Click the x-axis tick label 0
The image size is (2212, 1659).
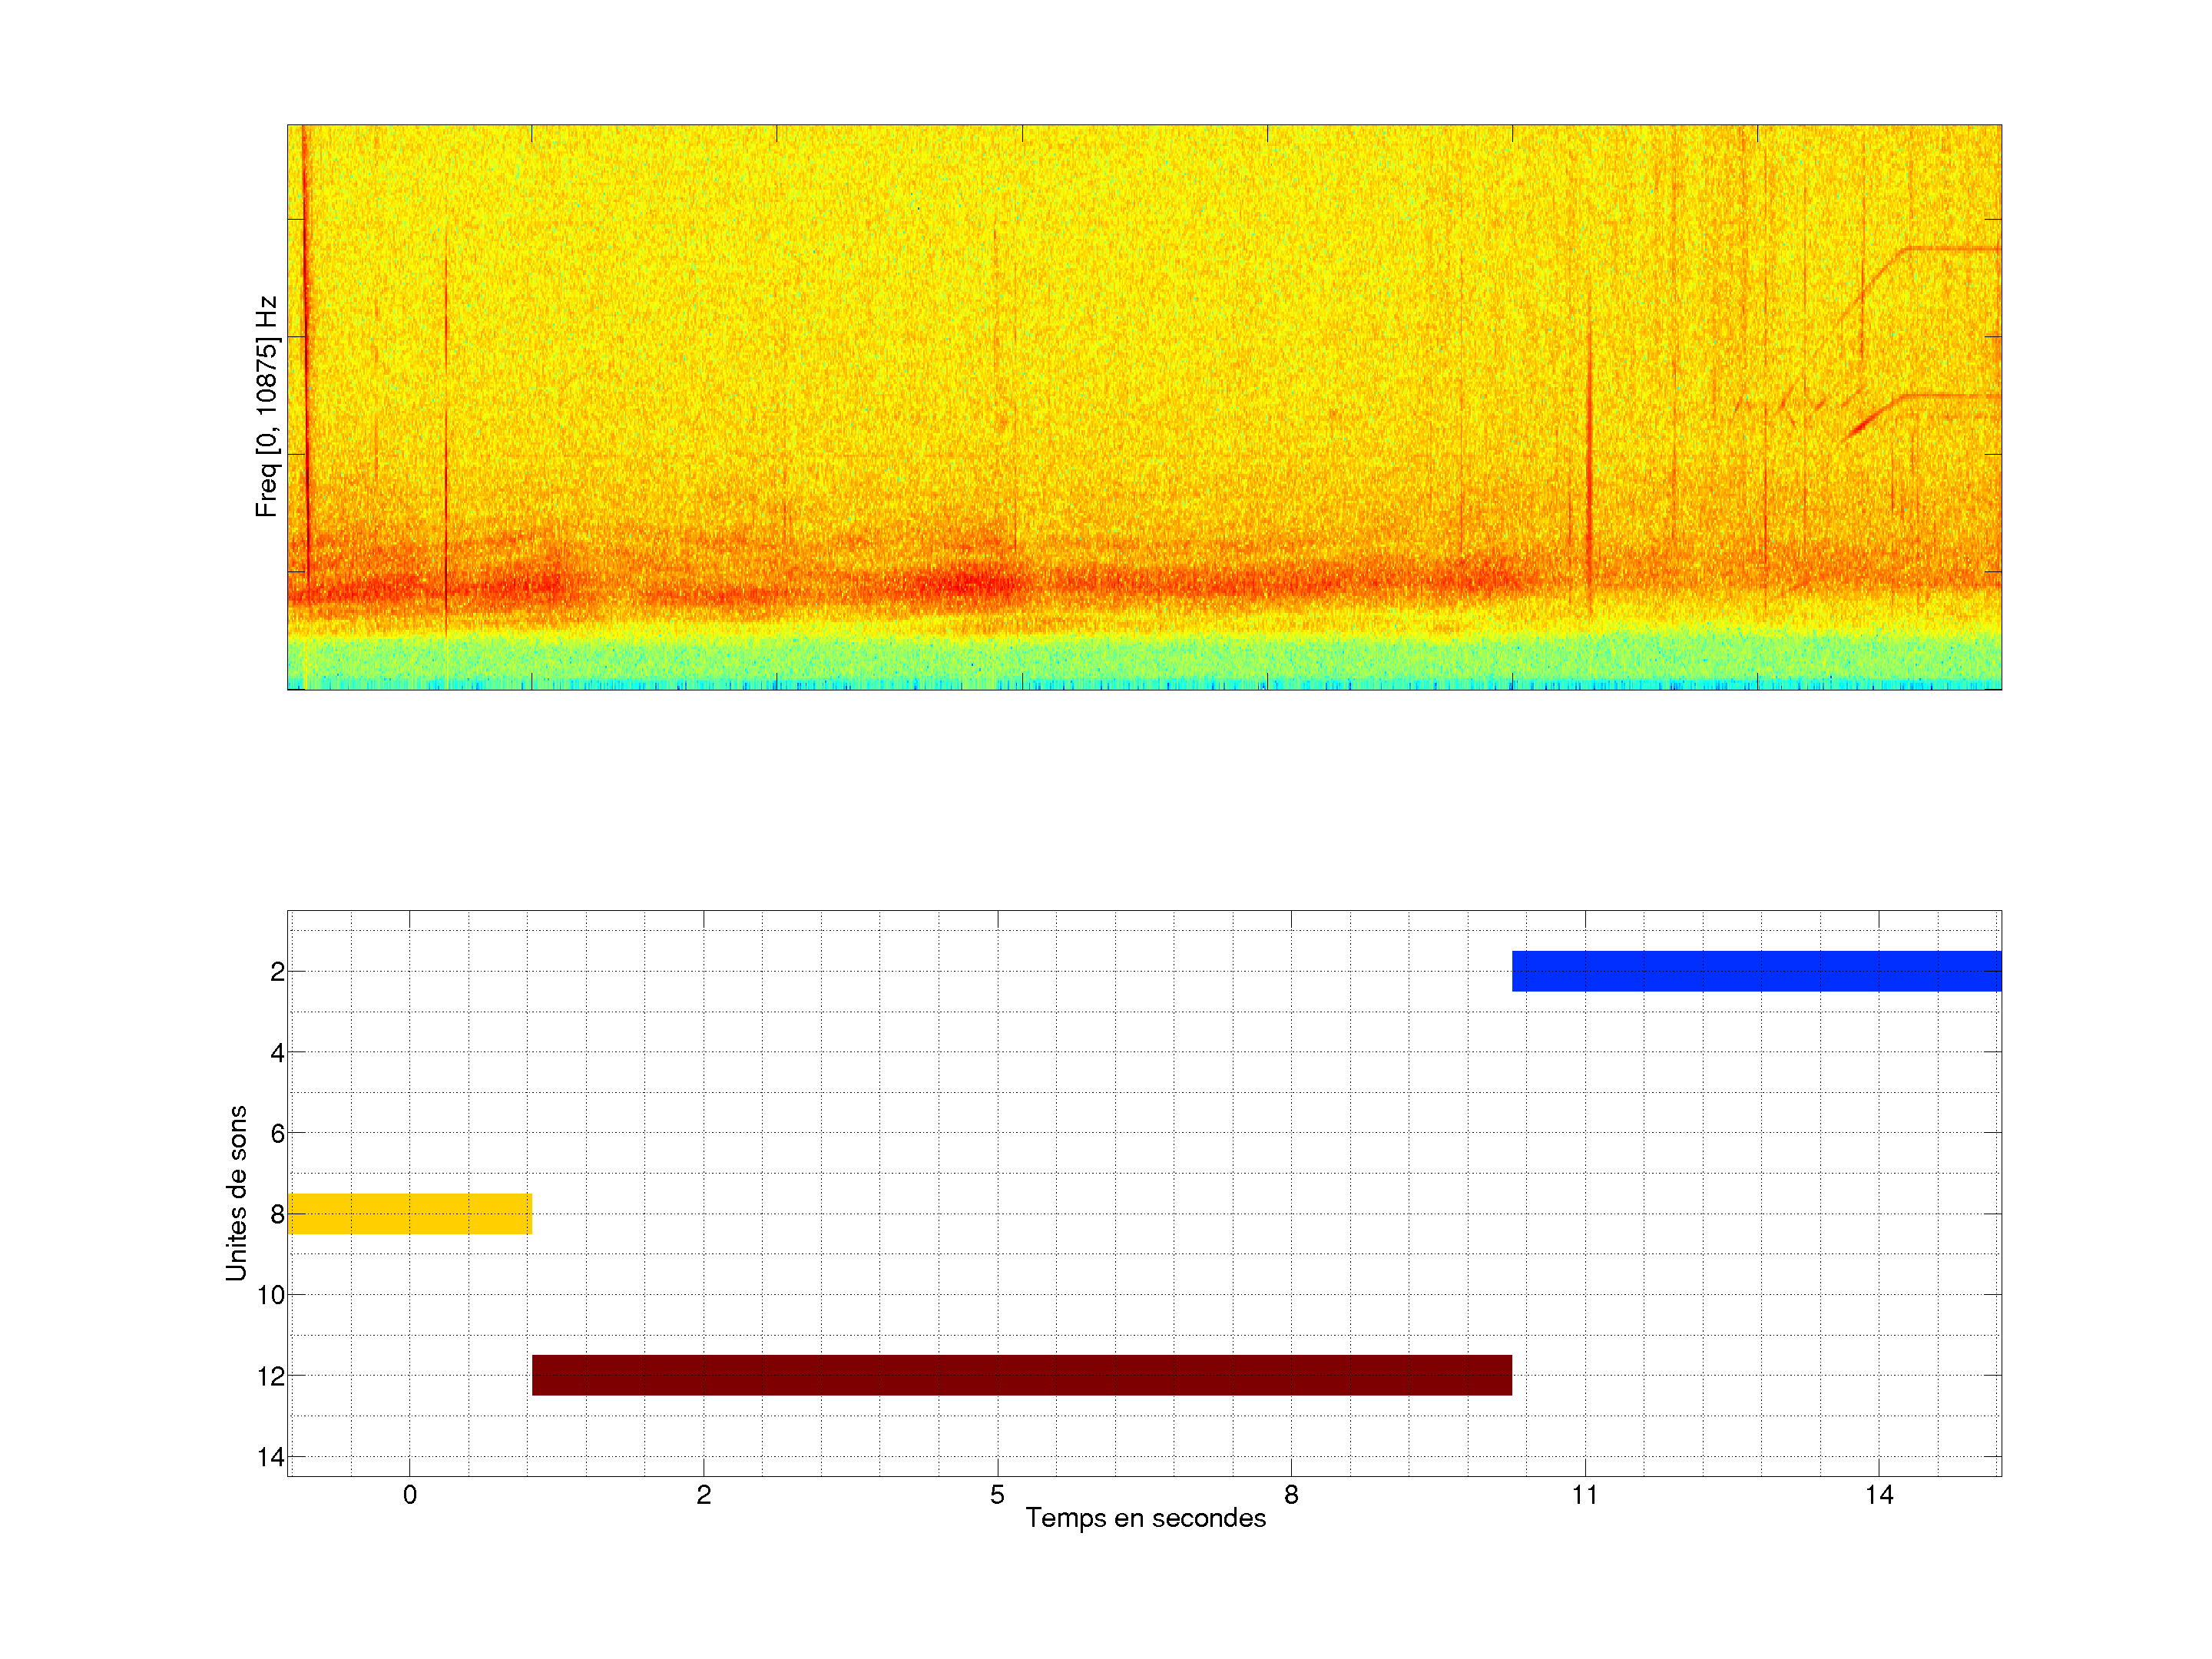coord(409,1495)
